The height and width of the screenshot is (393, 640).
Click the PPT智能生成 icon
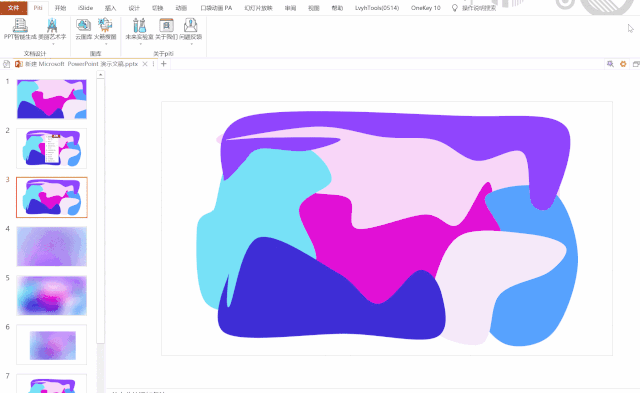[x=20, y=26]
